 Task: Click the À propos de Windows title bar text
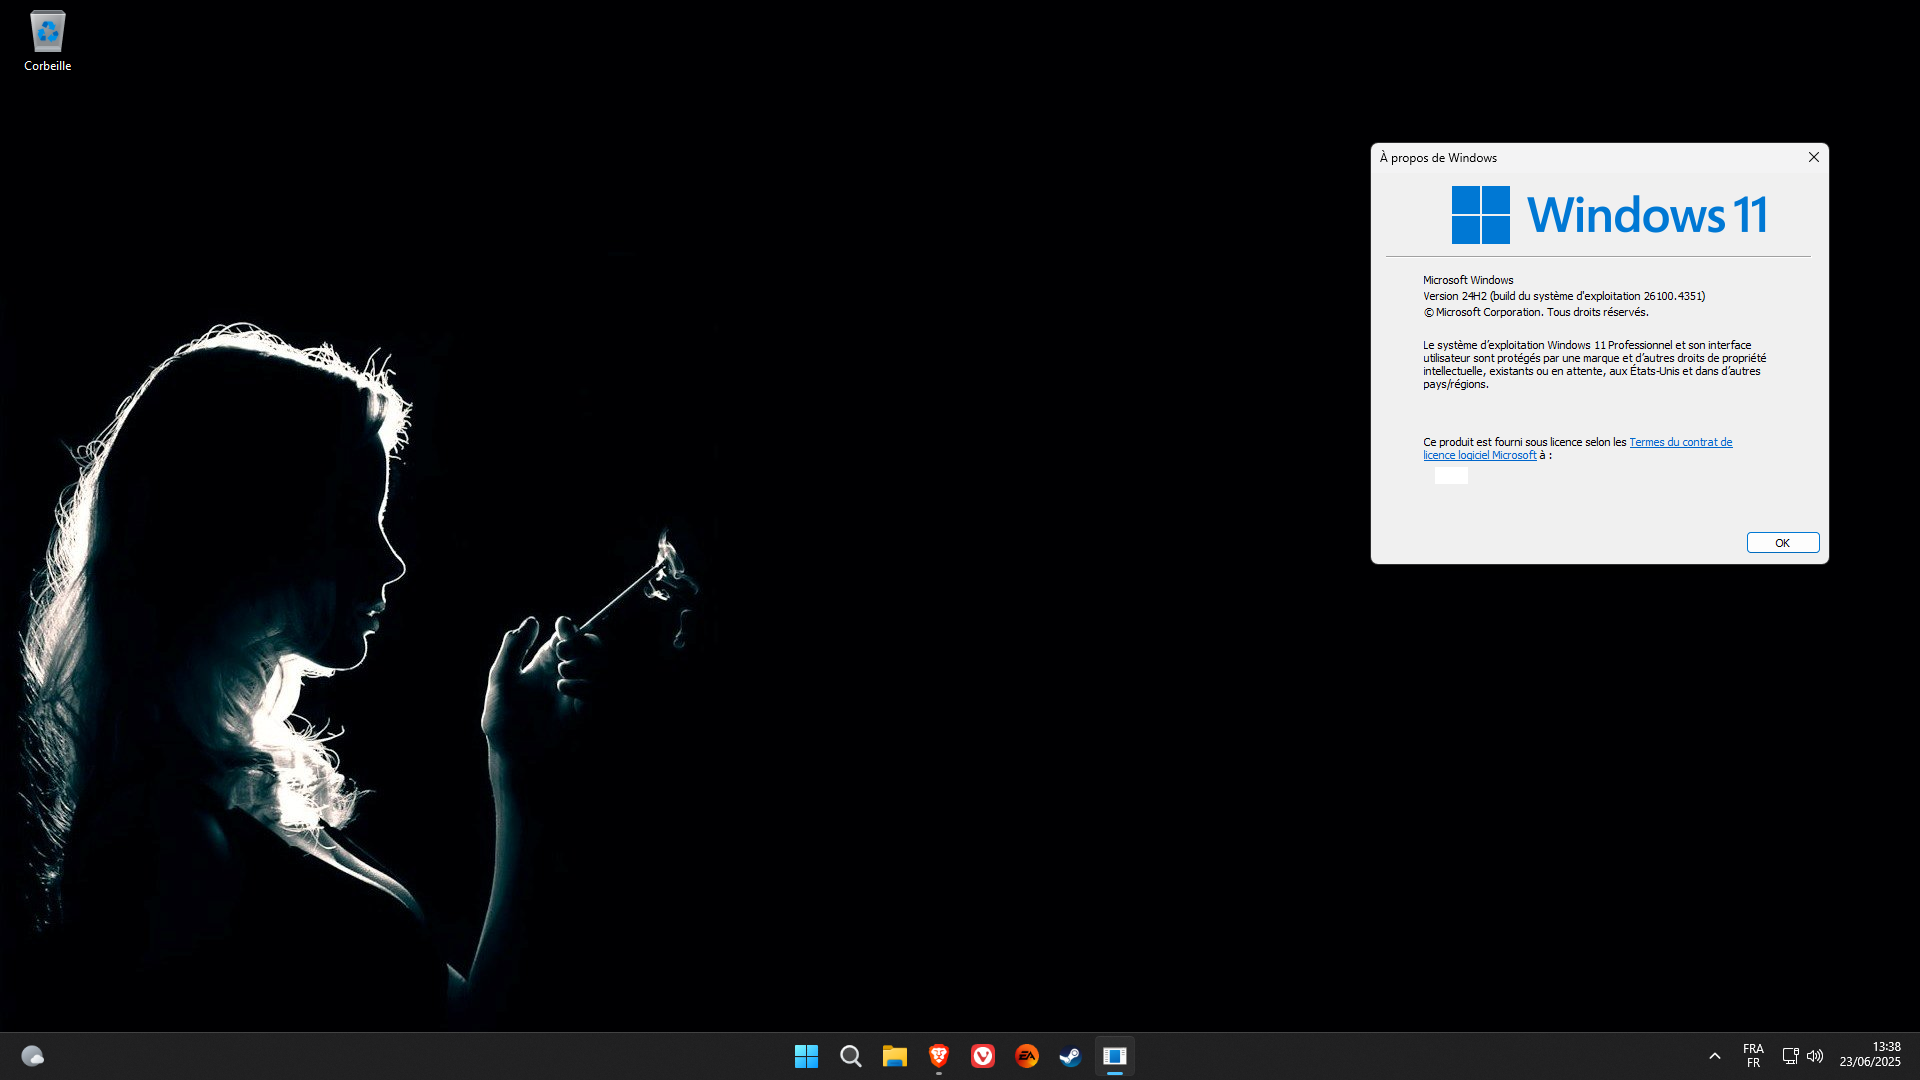1438,158
